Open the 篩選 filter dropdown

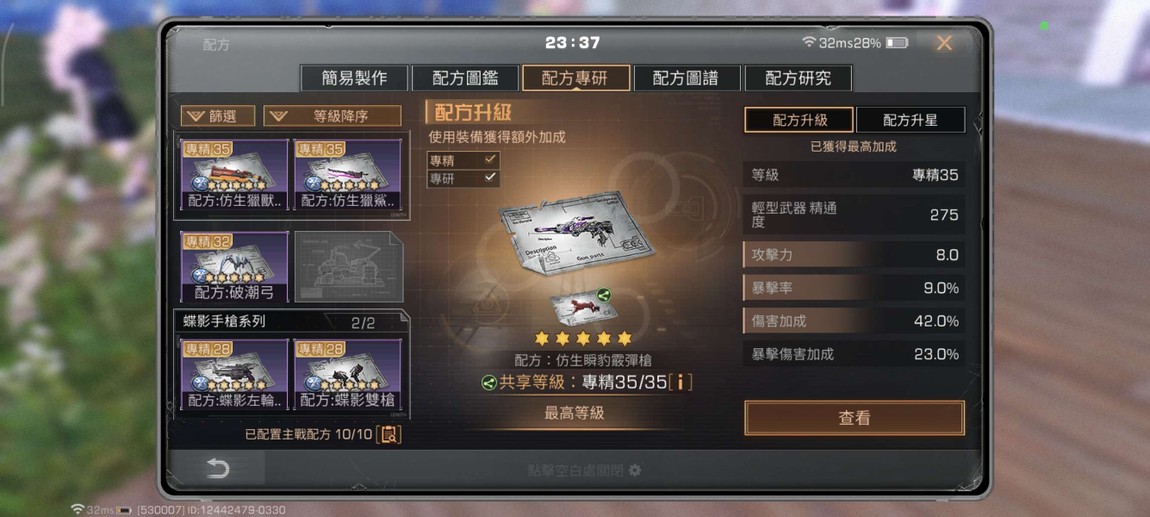tap(218, 116)
